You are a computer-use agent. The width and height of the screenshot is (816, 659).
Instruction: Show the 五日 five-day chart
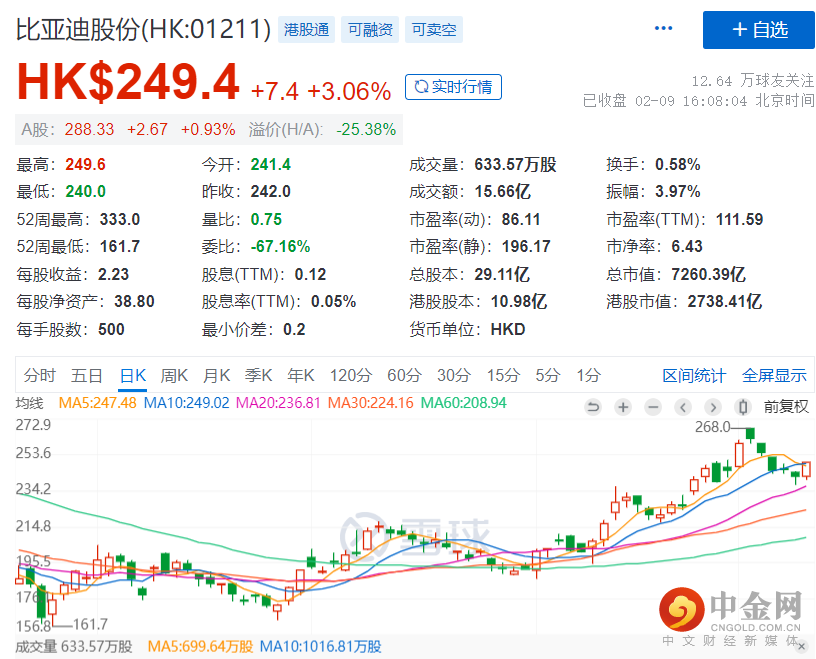[87, 376]
